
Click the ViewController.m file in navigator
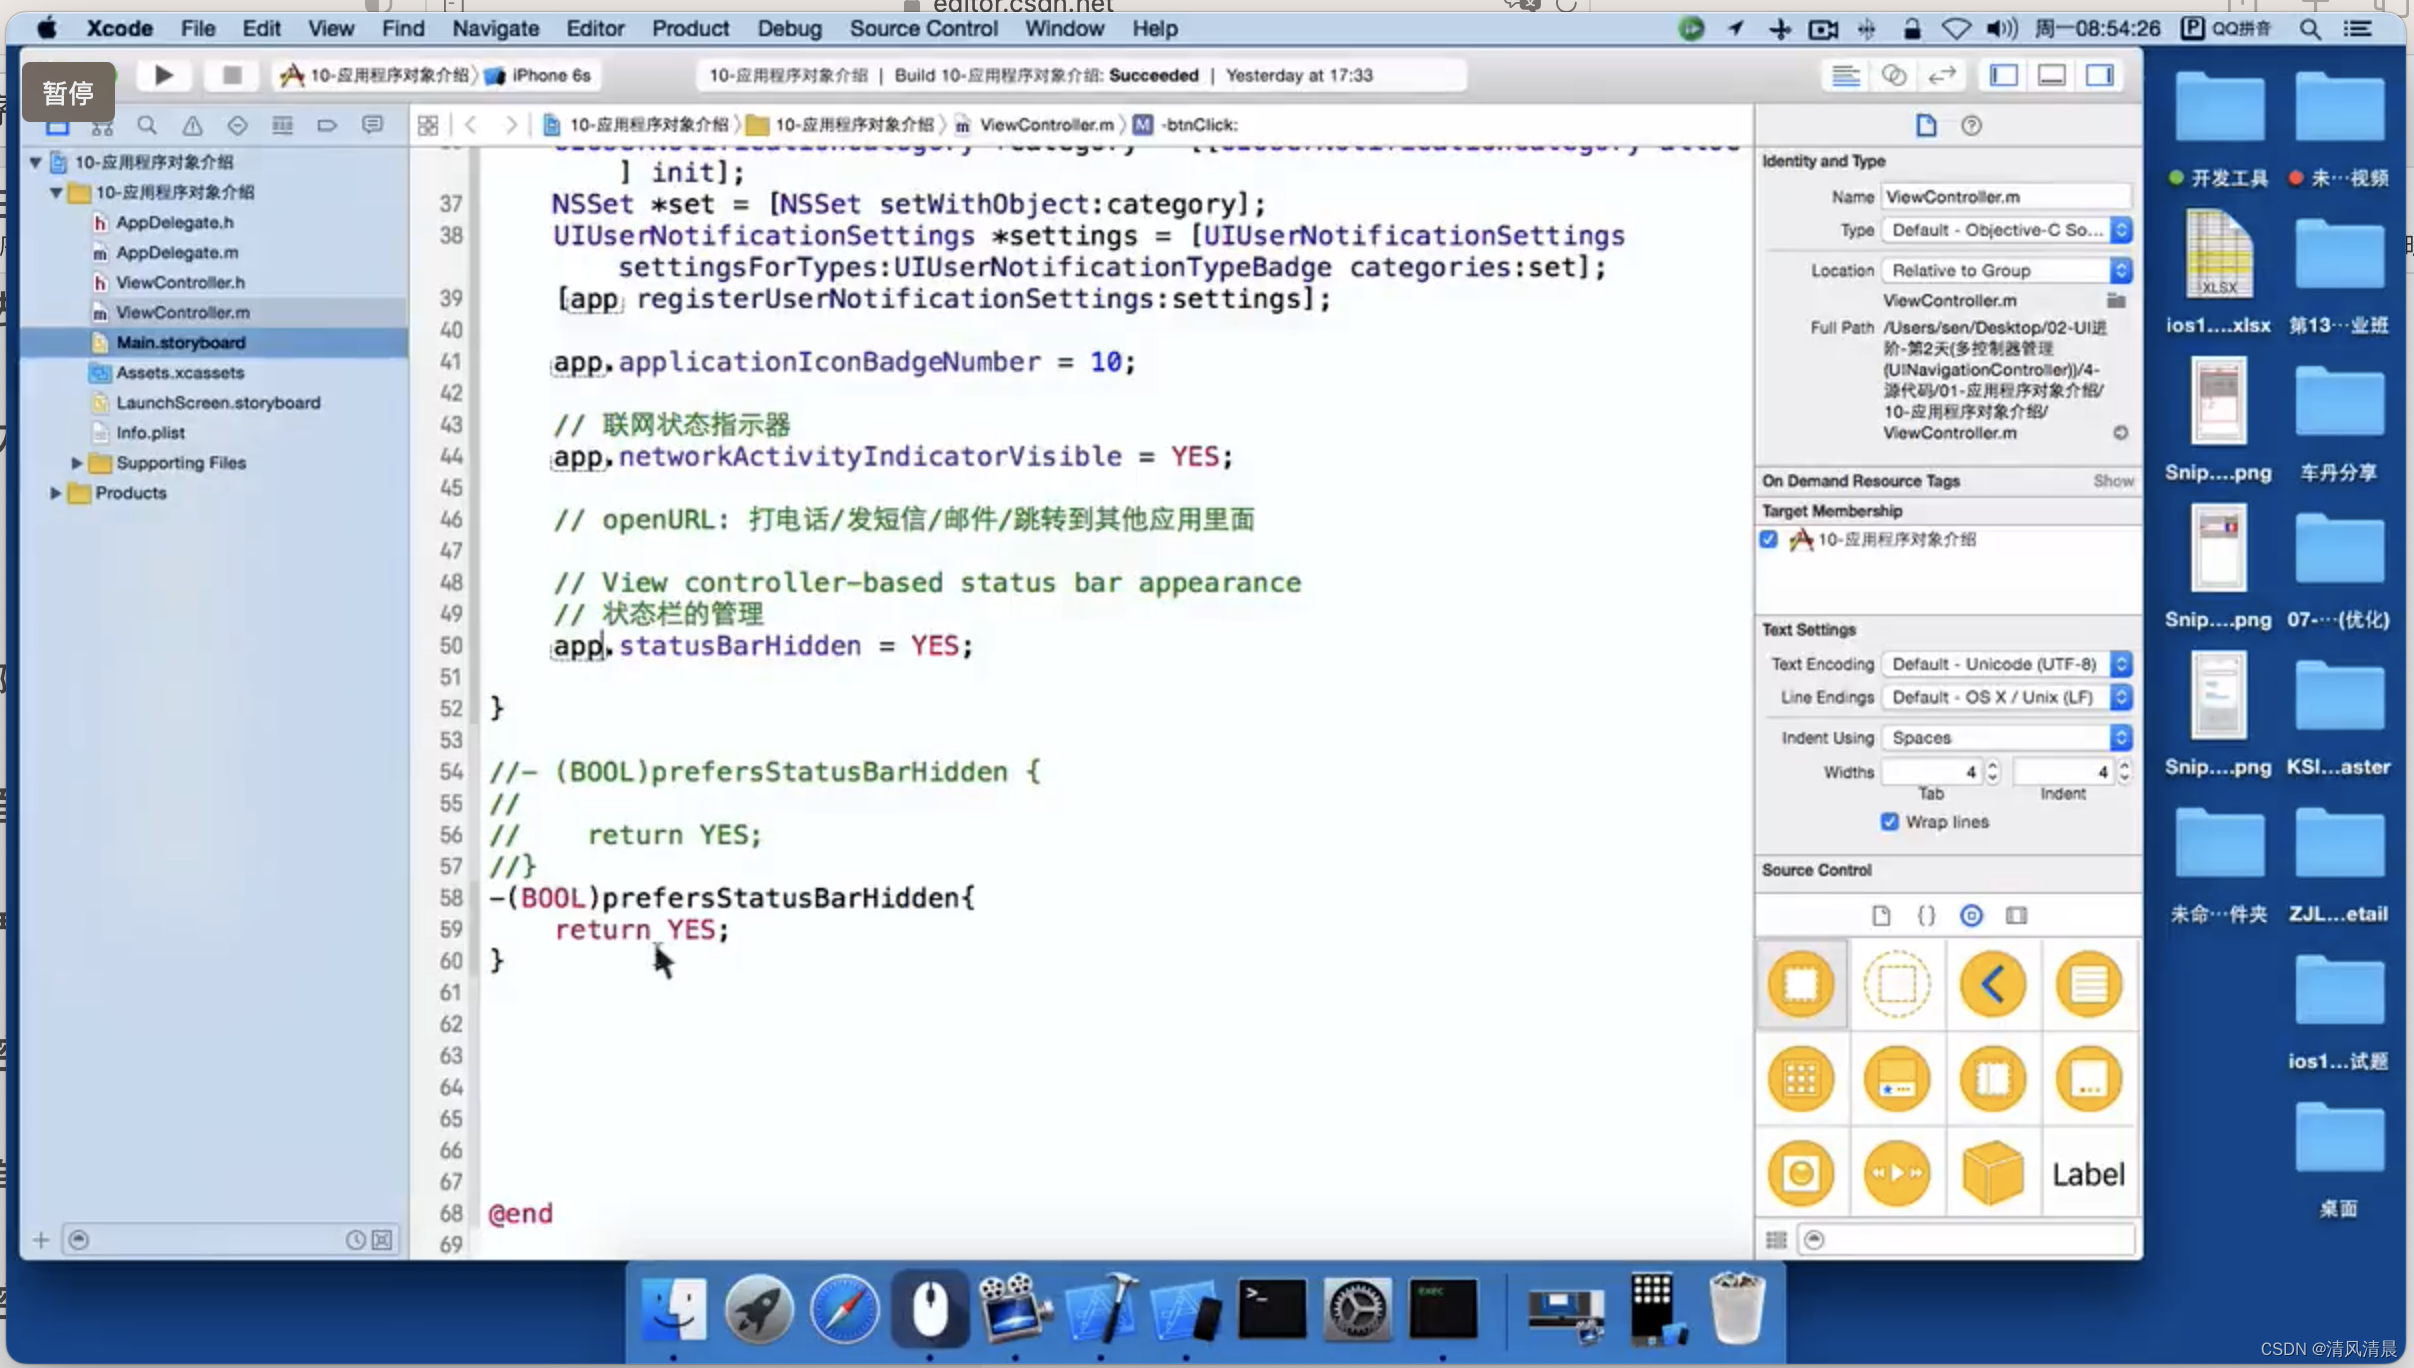[182, 312]
